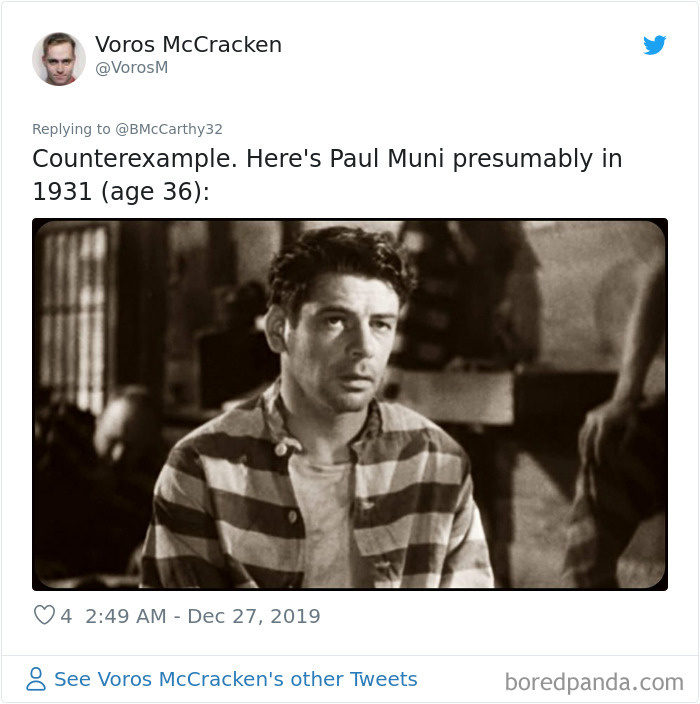
Task: Like the tweet with the heart icon
Action: (x=44, y=615)
